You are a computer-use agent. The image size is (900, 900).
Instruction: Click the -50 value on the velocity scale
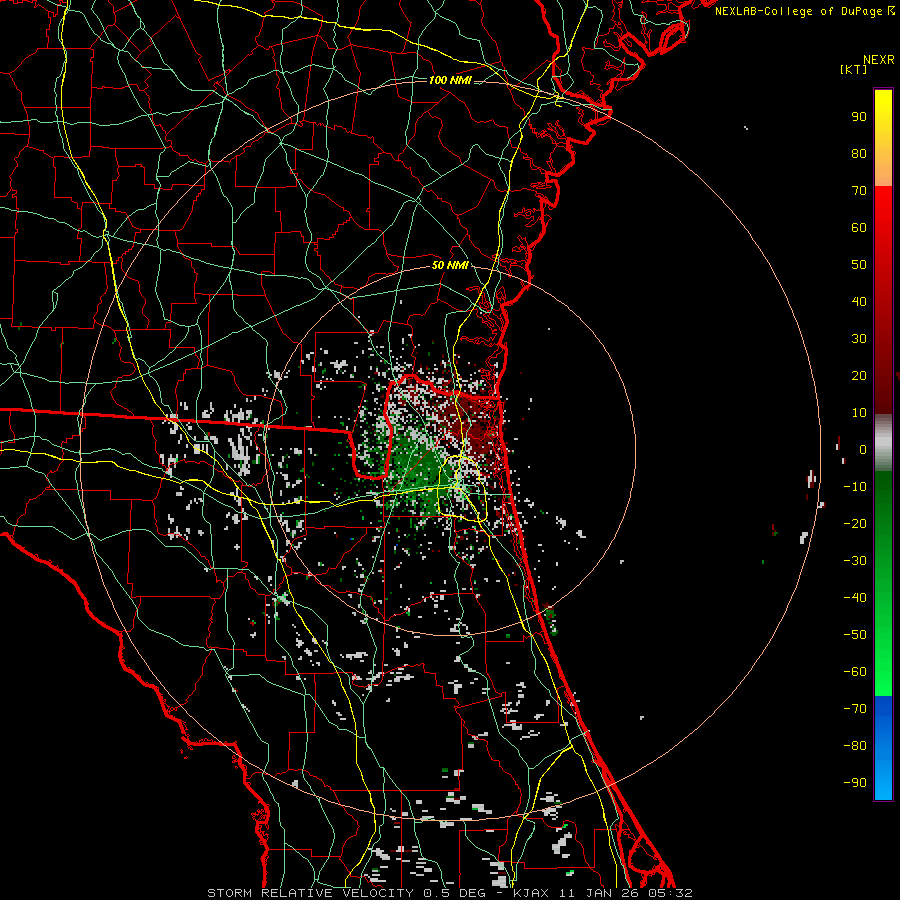click(x=855, y=635)
